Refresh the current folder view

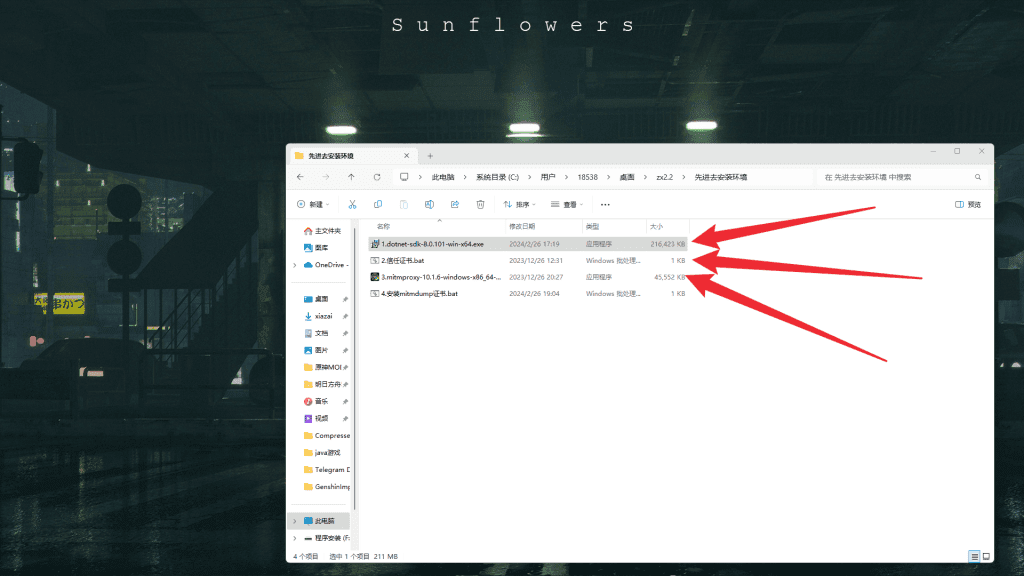click(376, 177)
